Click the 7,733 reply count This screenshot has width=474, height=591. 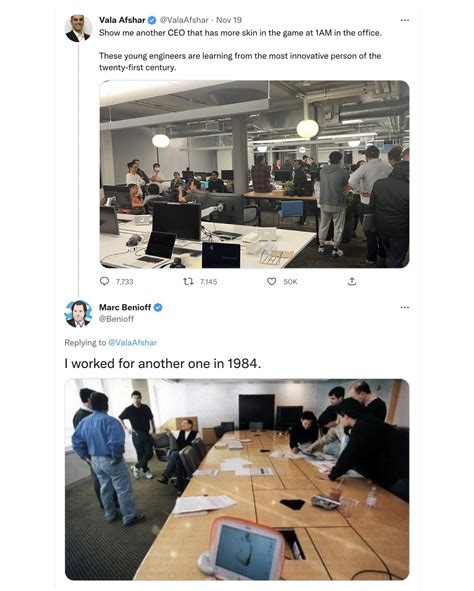click(x=125, y=282)
